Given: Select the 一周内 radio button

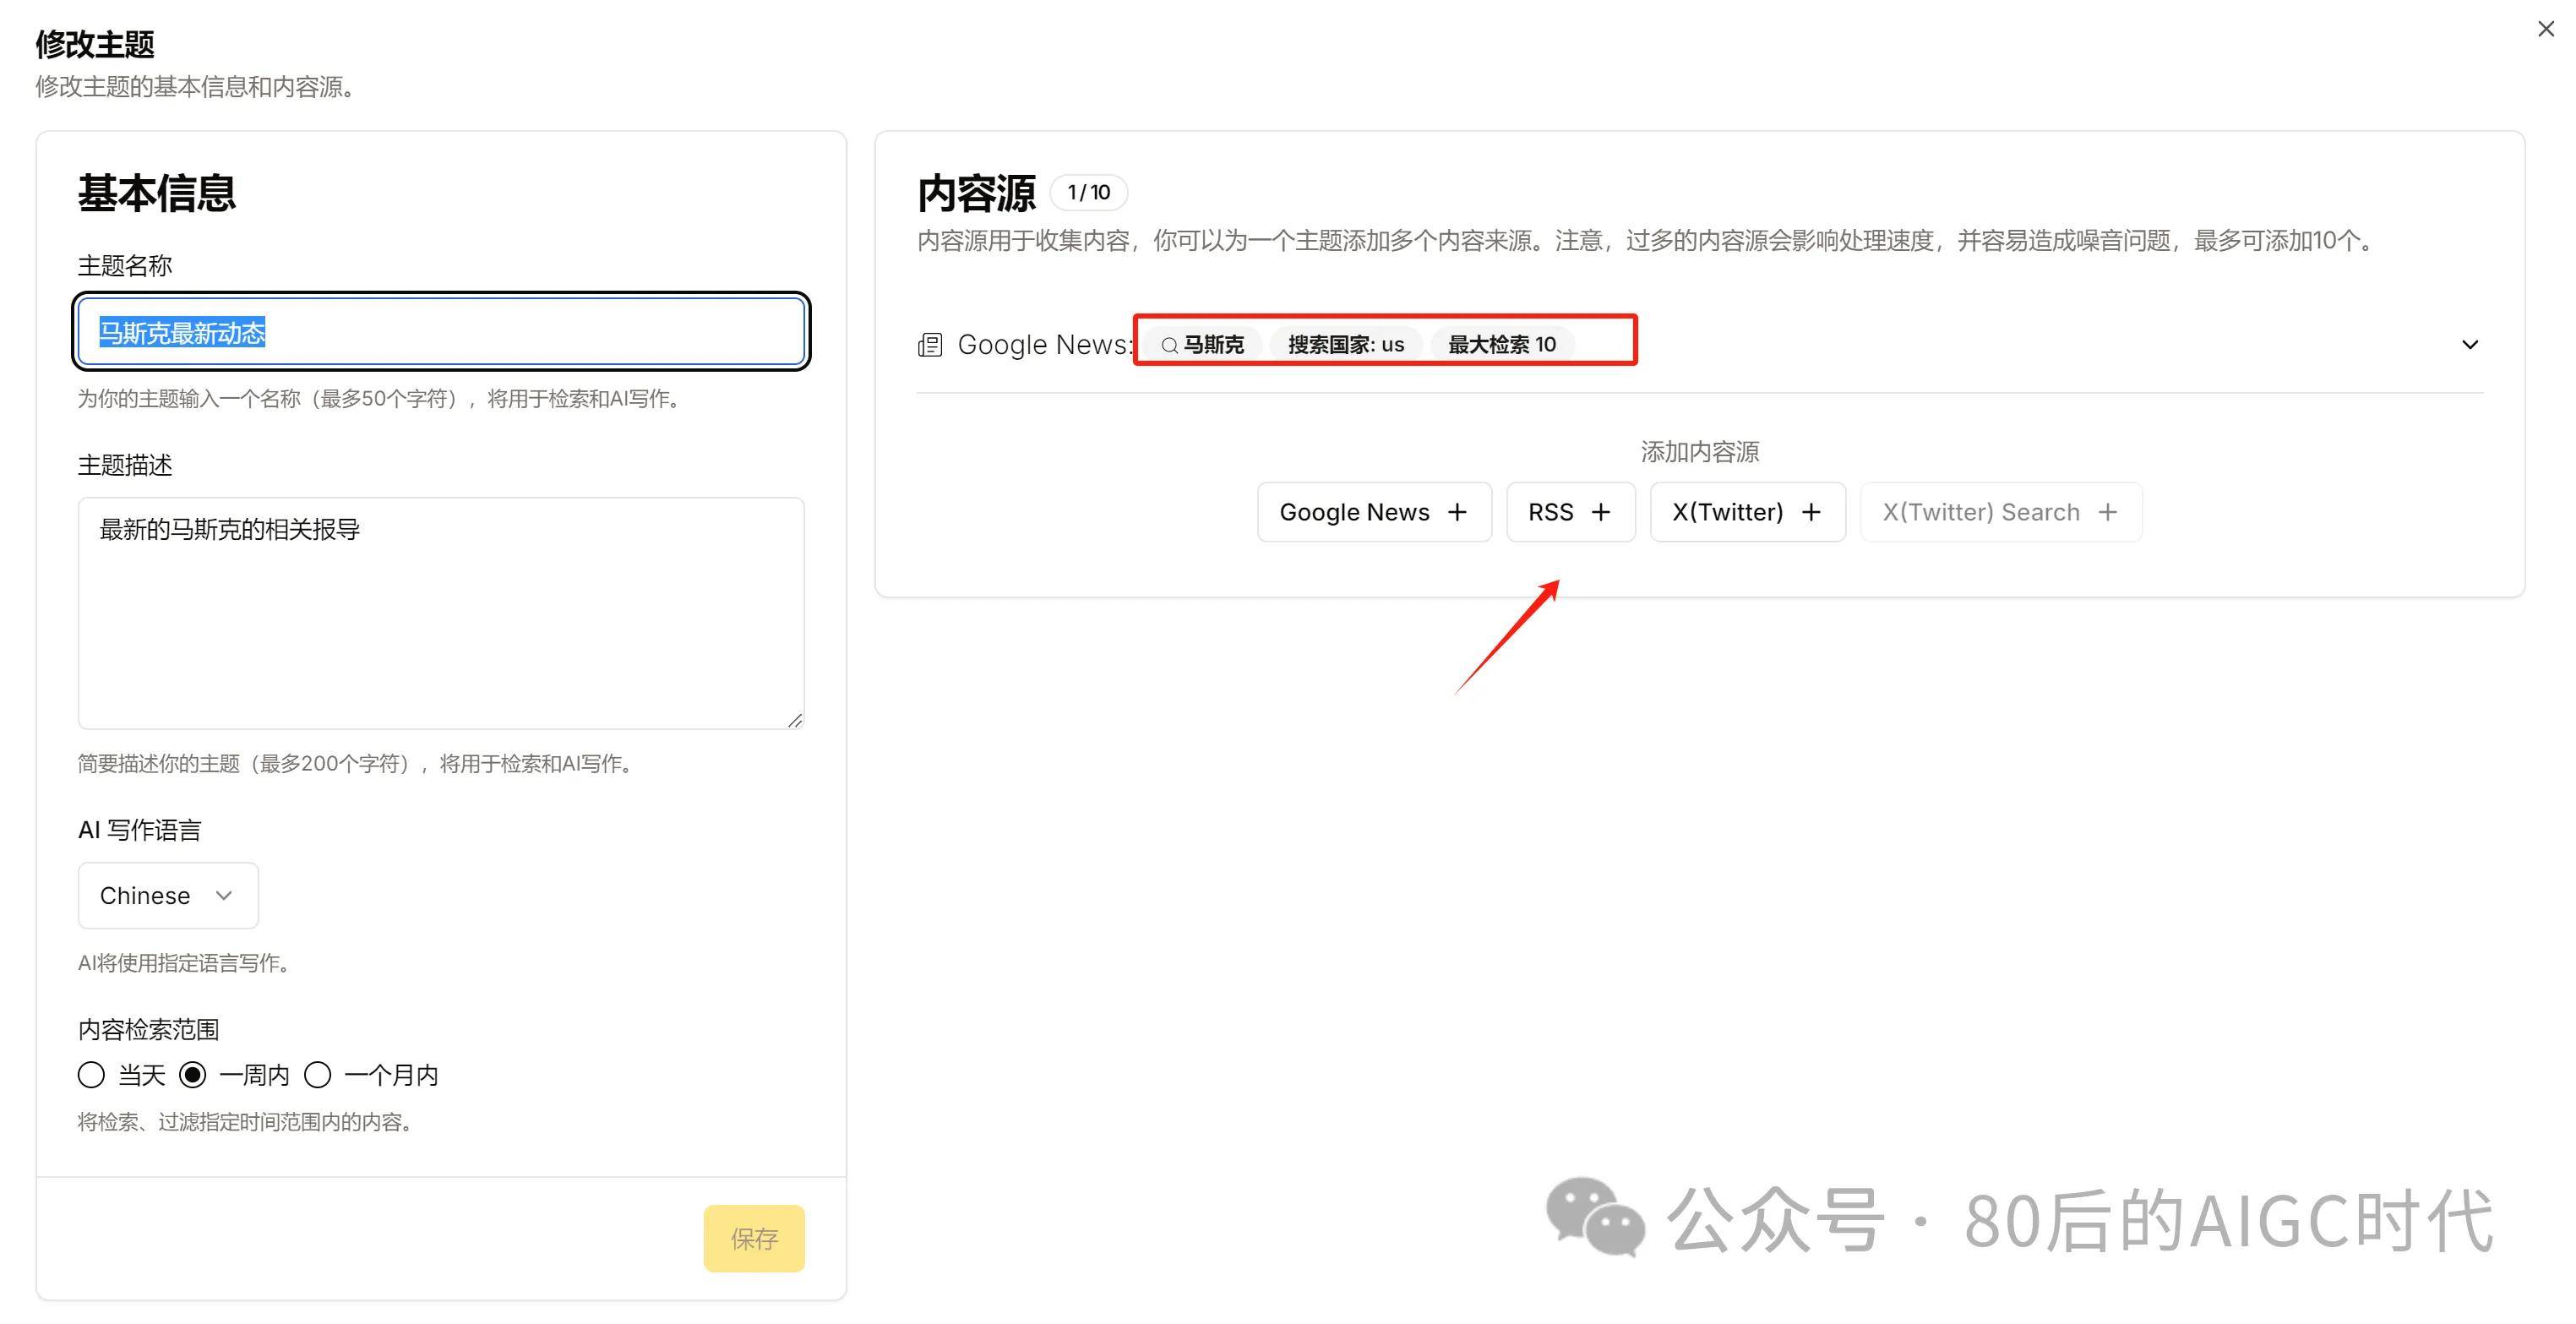Looking at the screenshot, I should tap(193, 1074).
